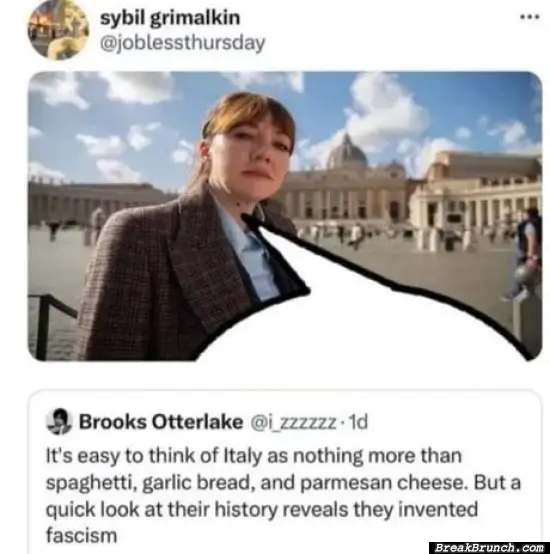Open the three-dot more options menu
The image size is (550, 554).
(x=530, y=17)
